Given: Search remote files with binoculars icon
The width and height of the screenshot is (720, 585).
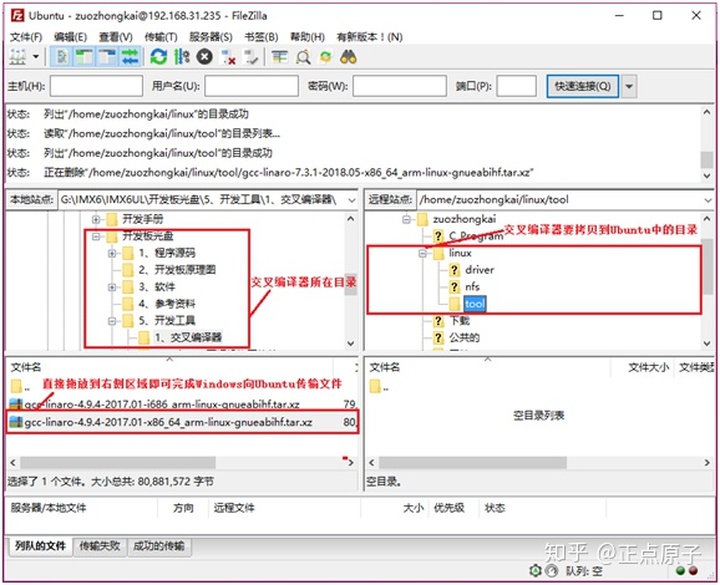Looking at the screenshot, I should tap(349, 57).
